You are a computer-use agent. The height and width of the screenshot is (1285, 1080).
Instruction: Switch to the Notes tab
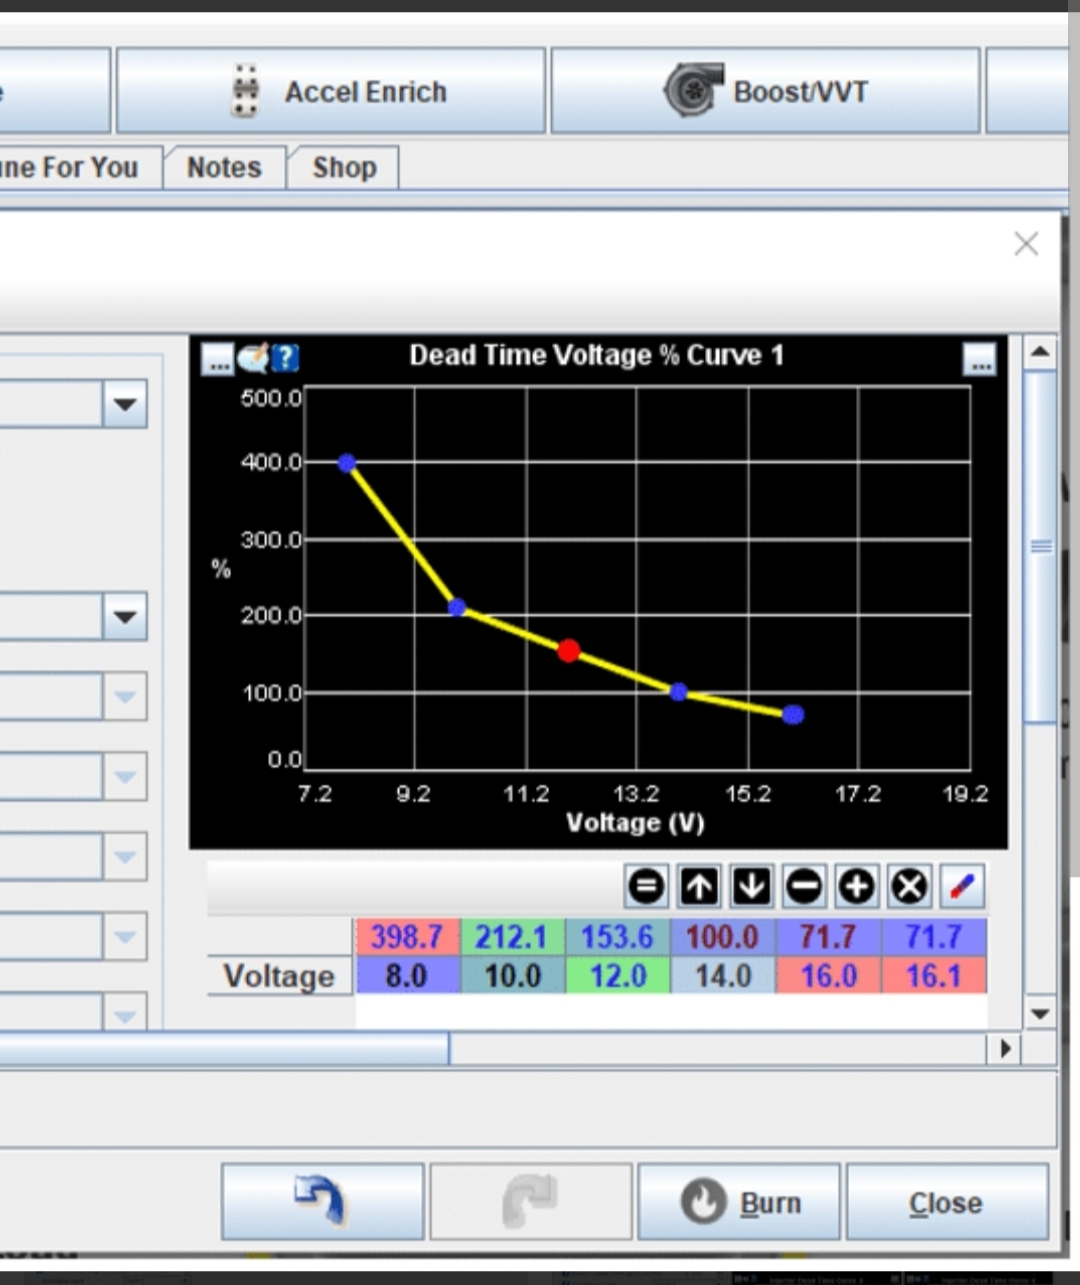pyautogui.click(x=224, y=168)
